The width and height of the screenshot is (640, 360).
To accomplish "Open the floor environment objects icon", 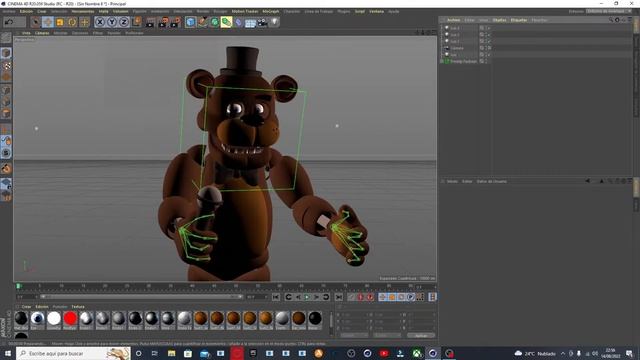I will pyautogui.click(x=250, y=22).
